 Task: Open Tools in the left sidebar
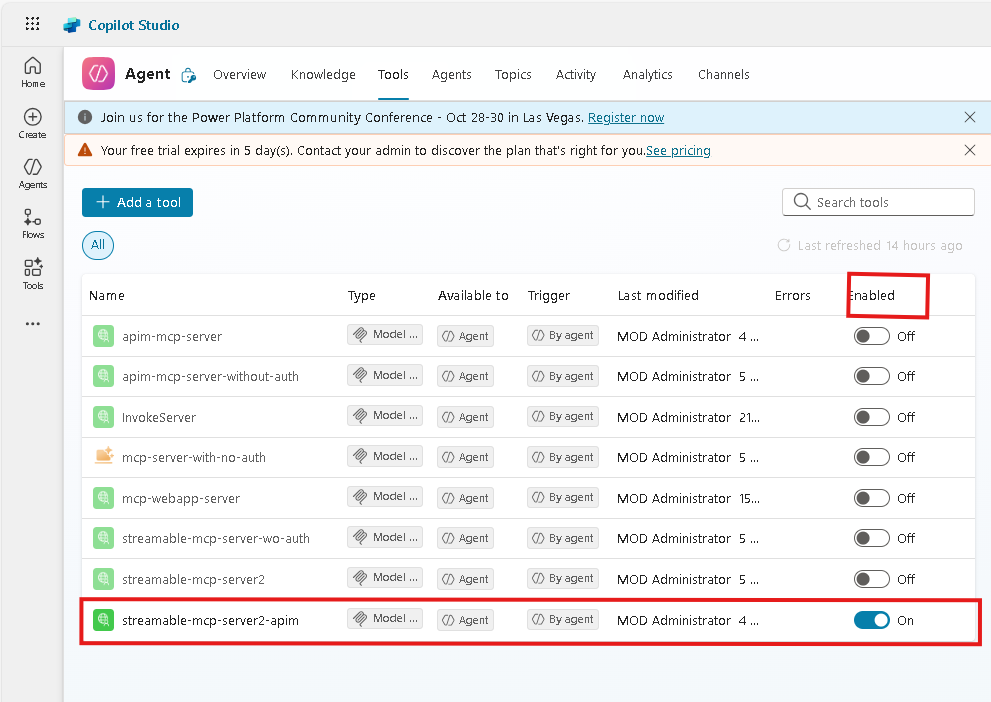[33, 274]
